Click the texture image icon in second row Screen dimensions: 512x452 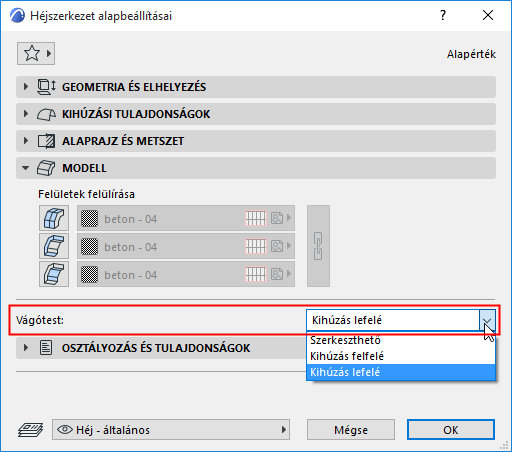point(277,246)
